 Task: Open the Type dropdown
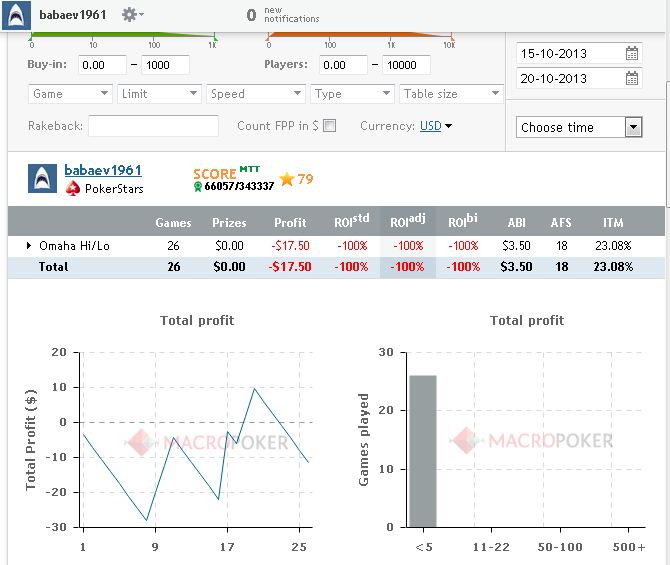click(x=352, y=94)
